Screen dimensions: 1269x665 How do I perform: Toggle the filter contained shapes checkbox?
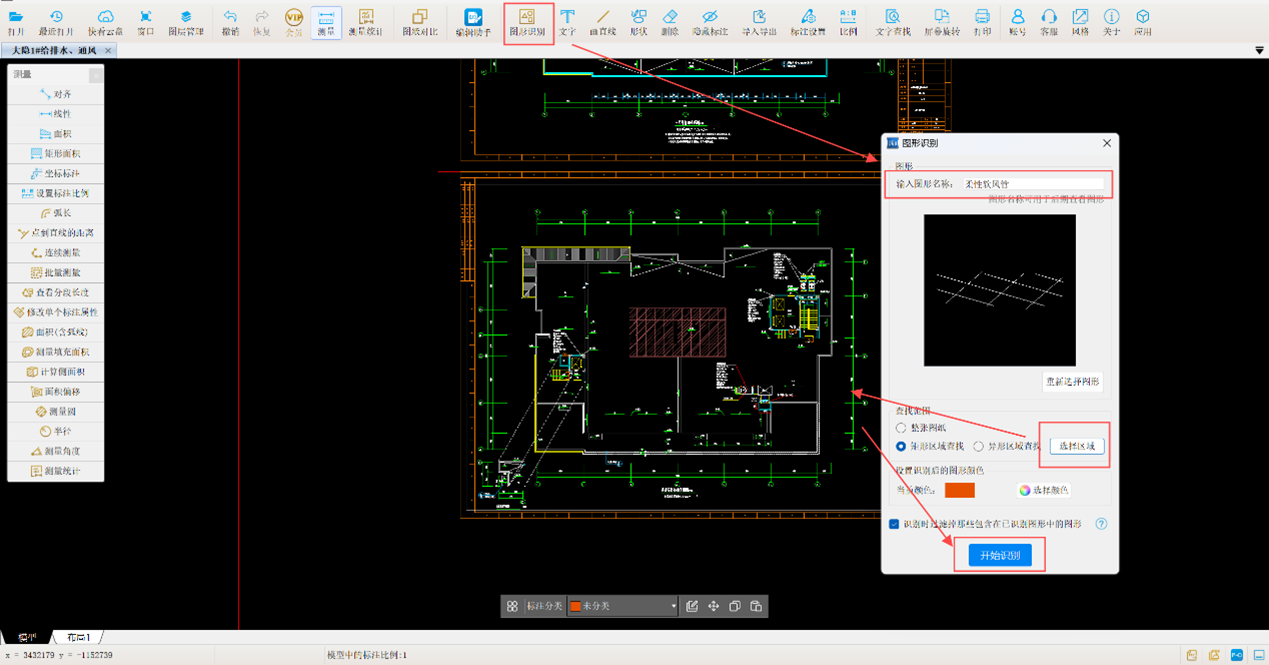894,524
